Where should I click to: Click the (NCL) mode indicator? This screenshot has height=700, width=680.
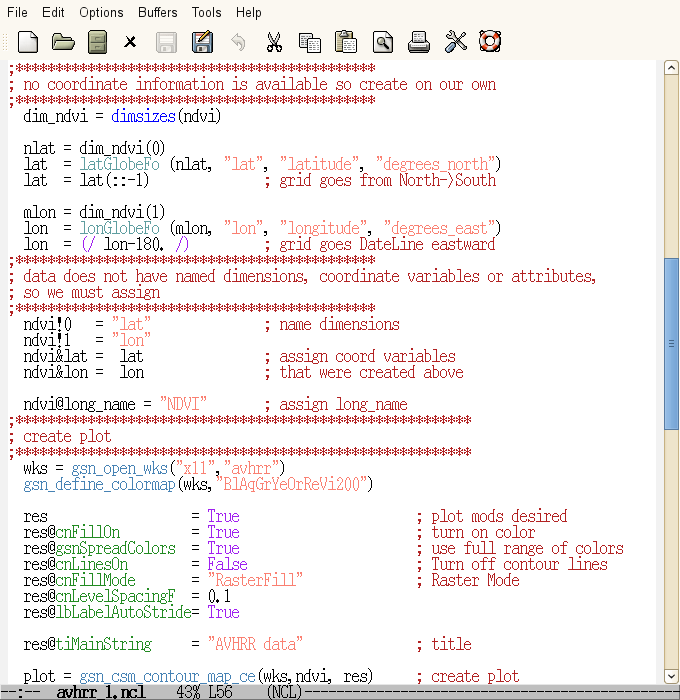(287, 692)
